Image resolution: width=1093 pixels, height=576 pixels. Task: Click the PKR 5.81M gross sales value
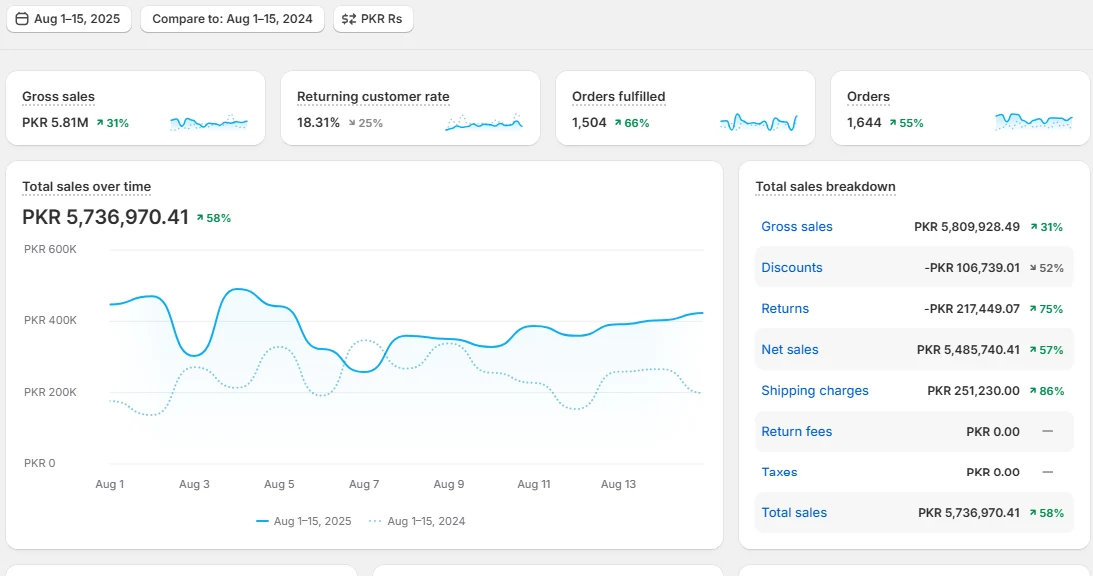coord(55,123)
